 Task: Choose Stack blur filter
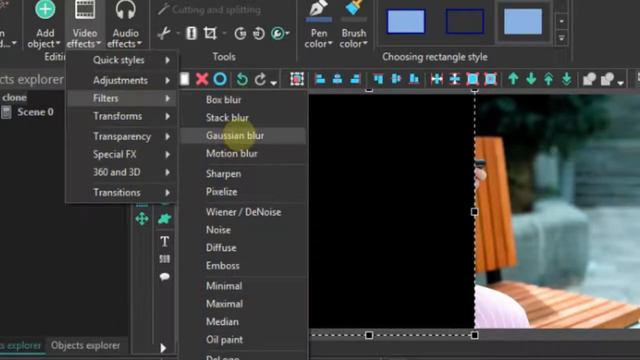point(243,118)
